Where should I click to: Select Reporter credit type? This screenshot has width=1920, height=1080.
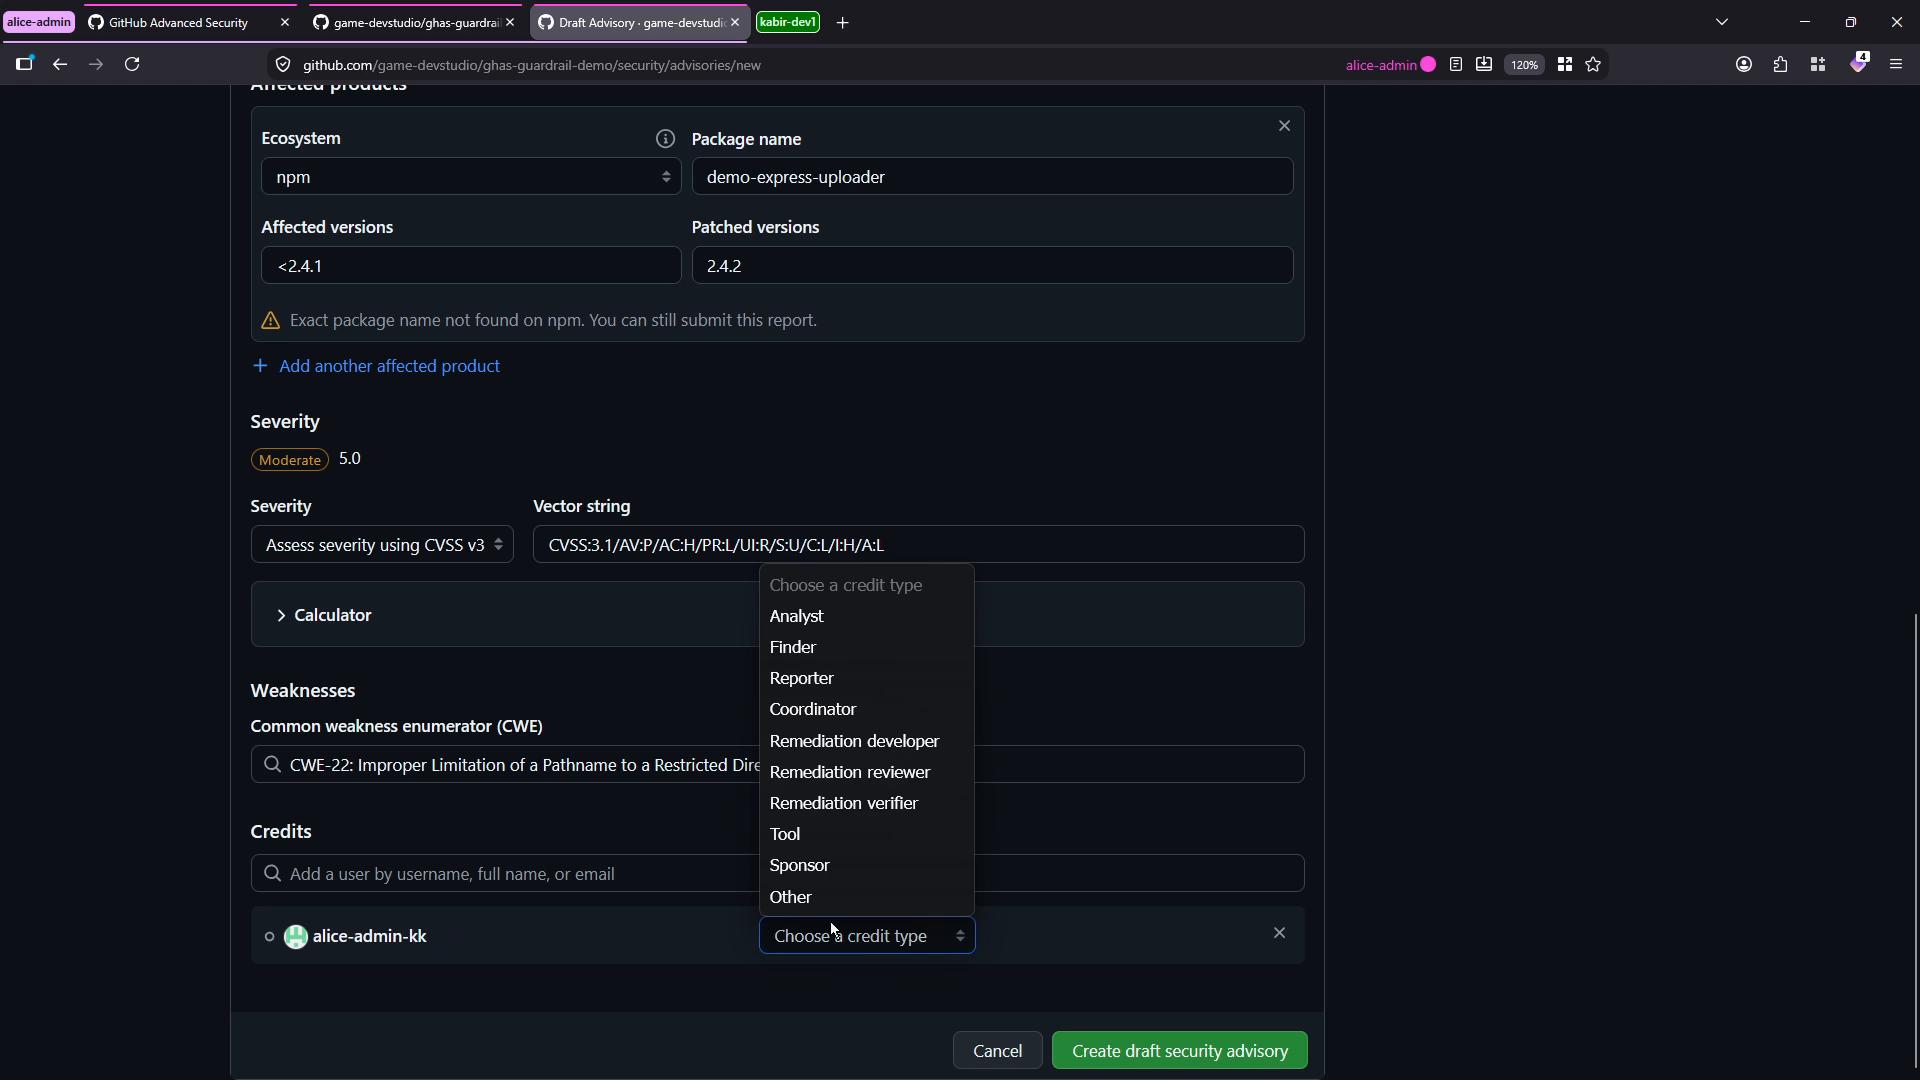point(866,679)
